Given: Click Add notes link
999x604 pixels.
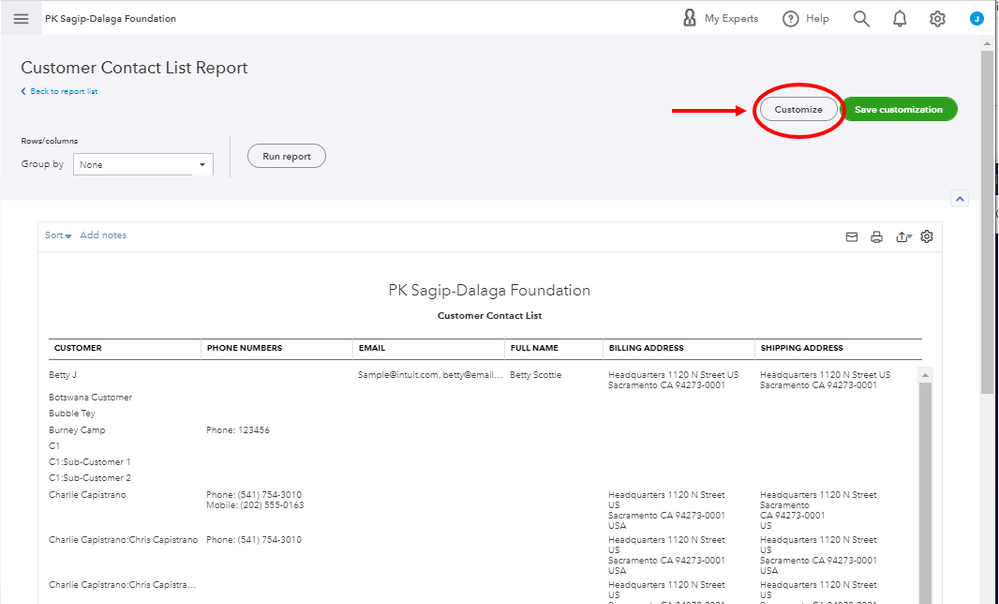Looking at the screenshot, I should (x=103, y=236).
